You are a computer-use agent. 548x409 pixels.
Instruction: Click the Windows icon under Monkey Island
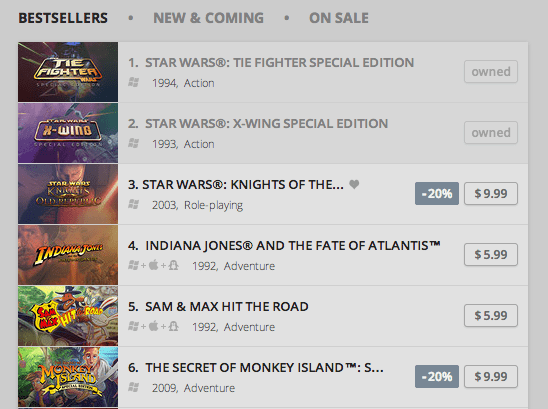tap(134, 387)
